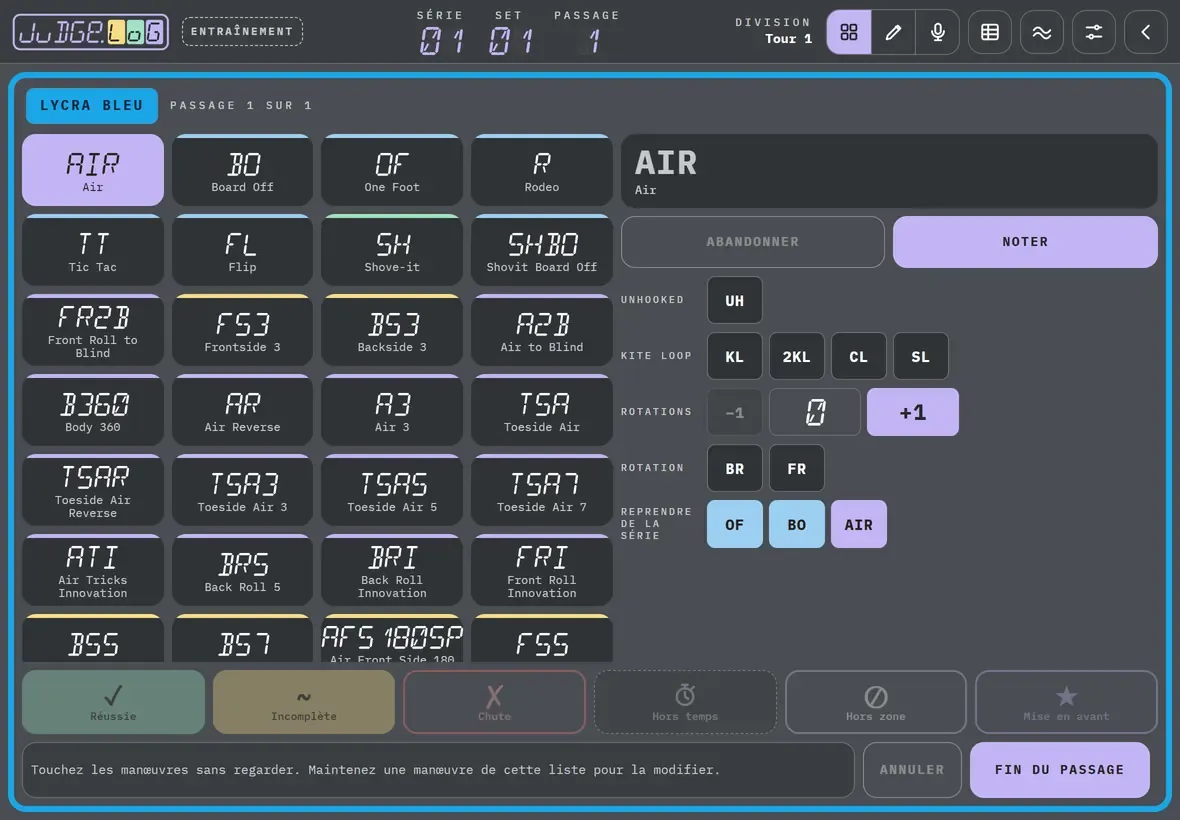Choose the Rodeo trick tile
1180x820 pixels.
coord(542,170)
